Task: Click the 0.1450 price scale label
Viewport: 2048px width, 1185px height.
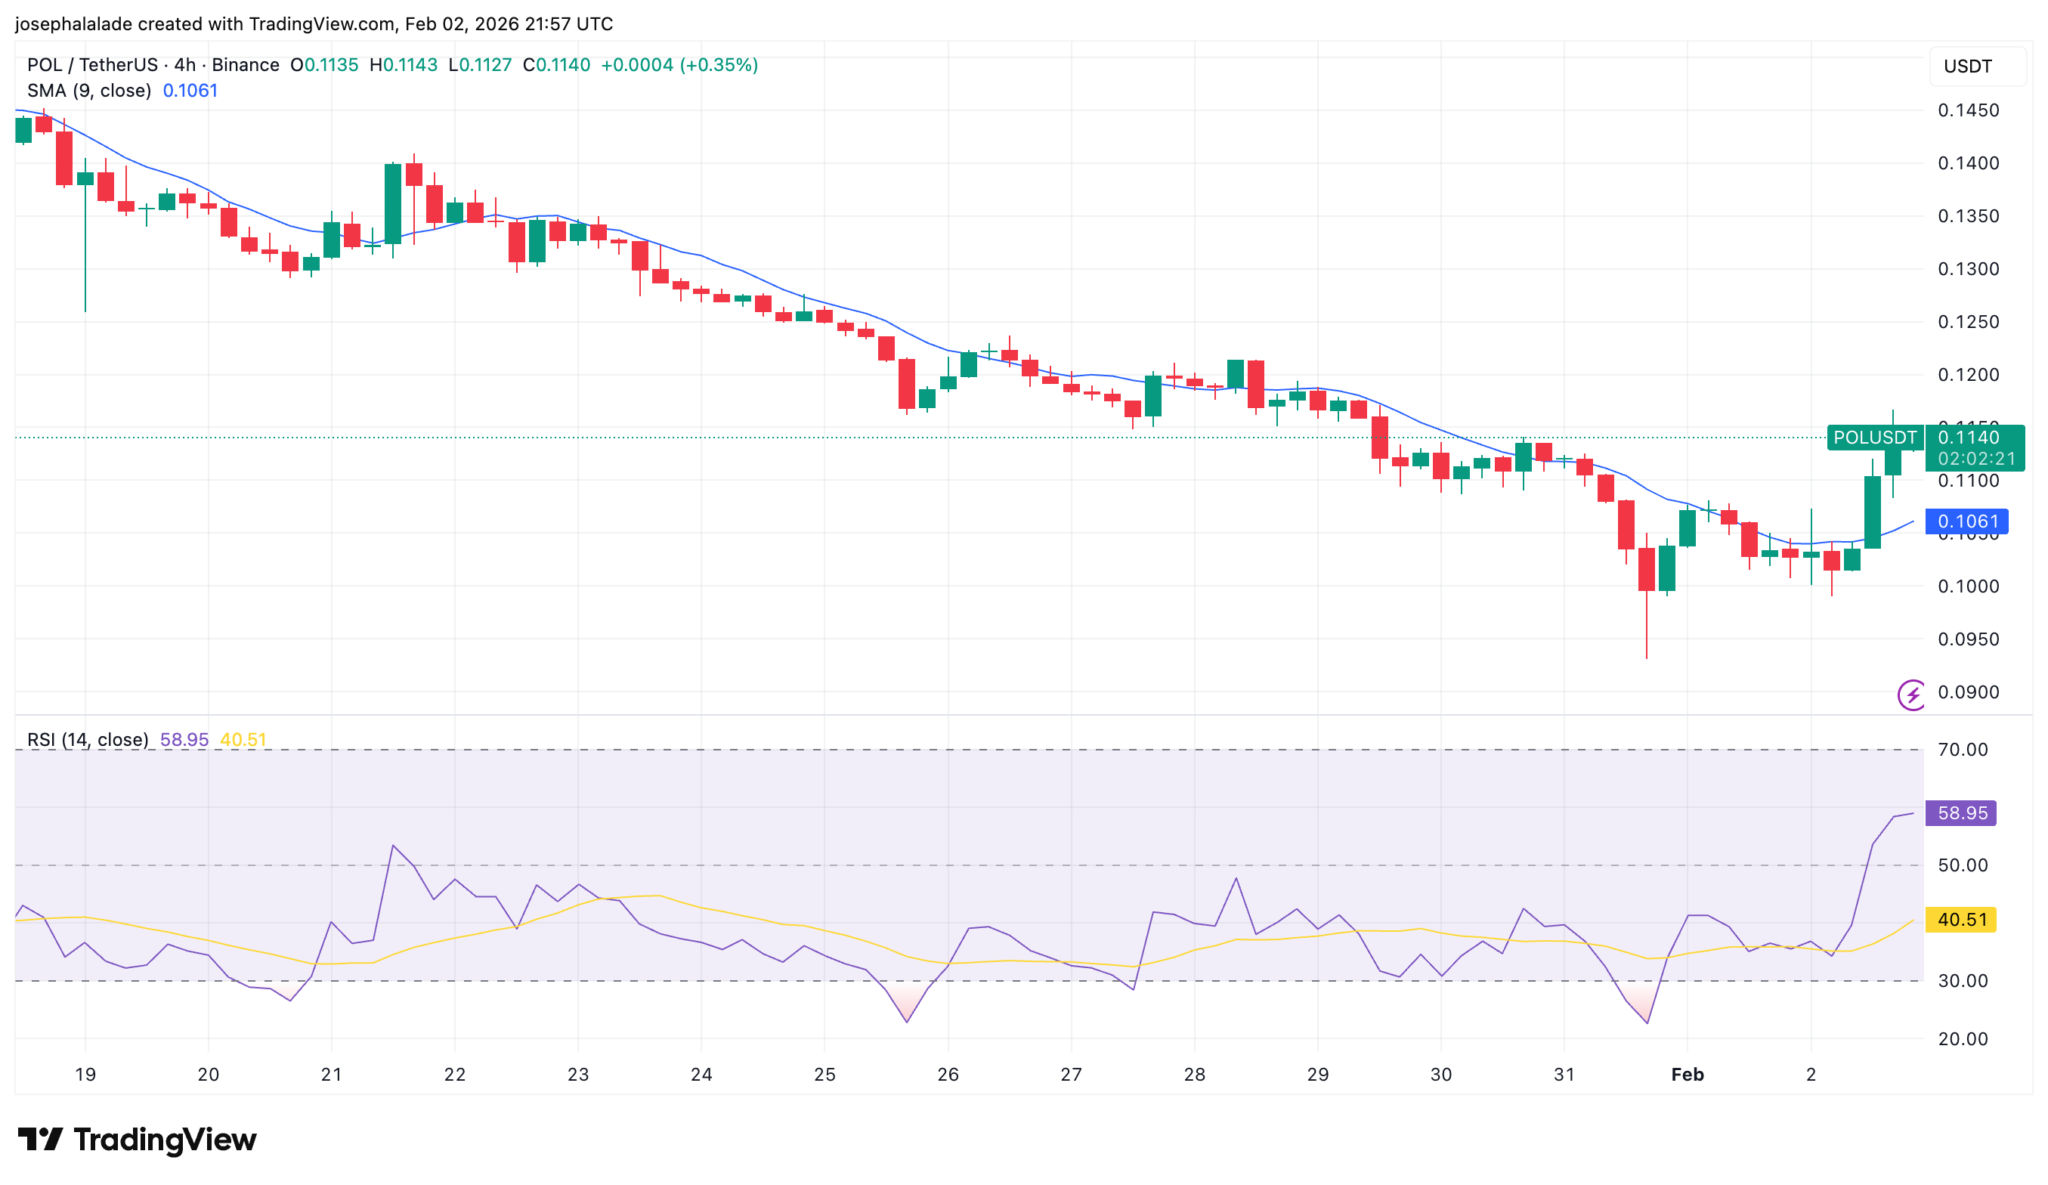Action: click(1968, 111)
